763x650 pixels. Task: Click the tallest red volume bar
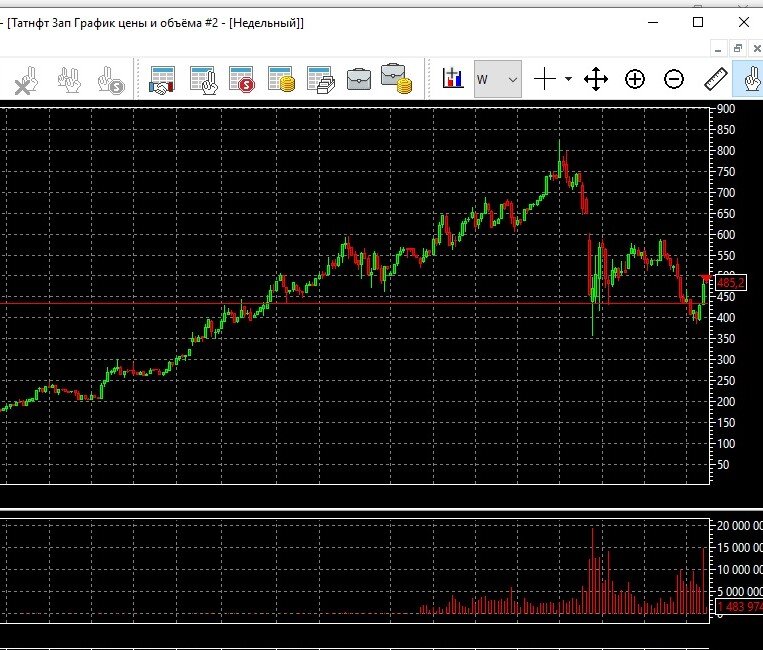click(592, 571)
